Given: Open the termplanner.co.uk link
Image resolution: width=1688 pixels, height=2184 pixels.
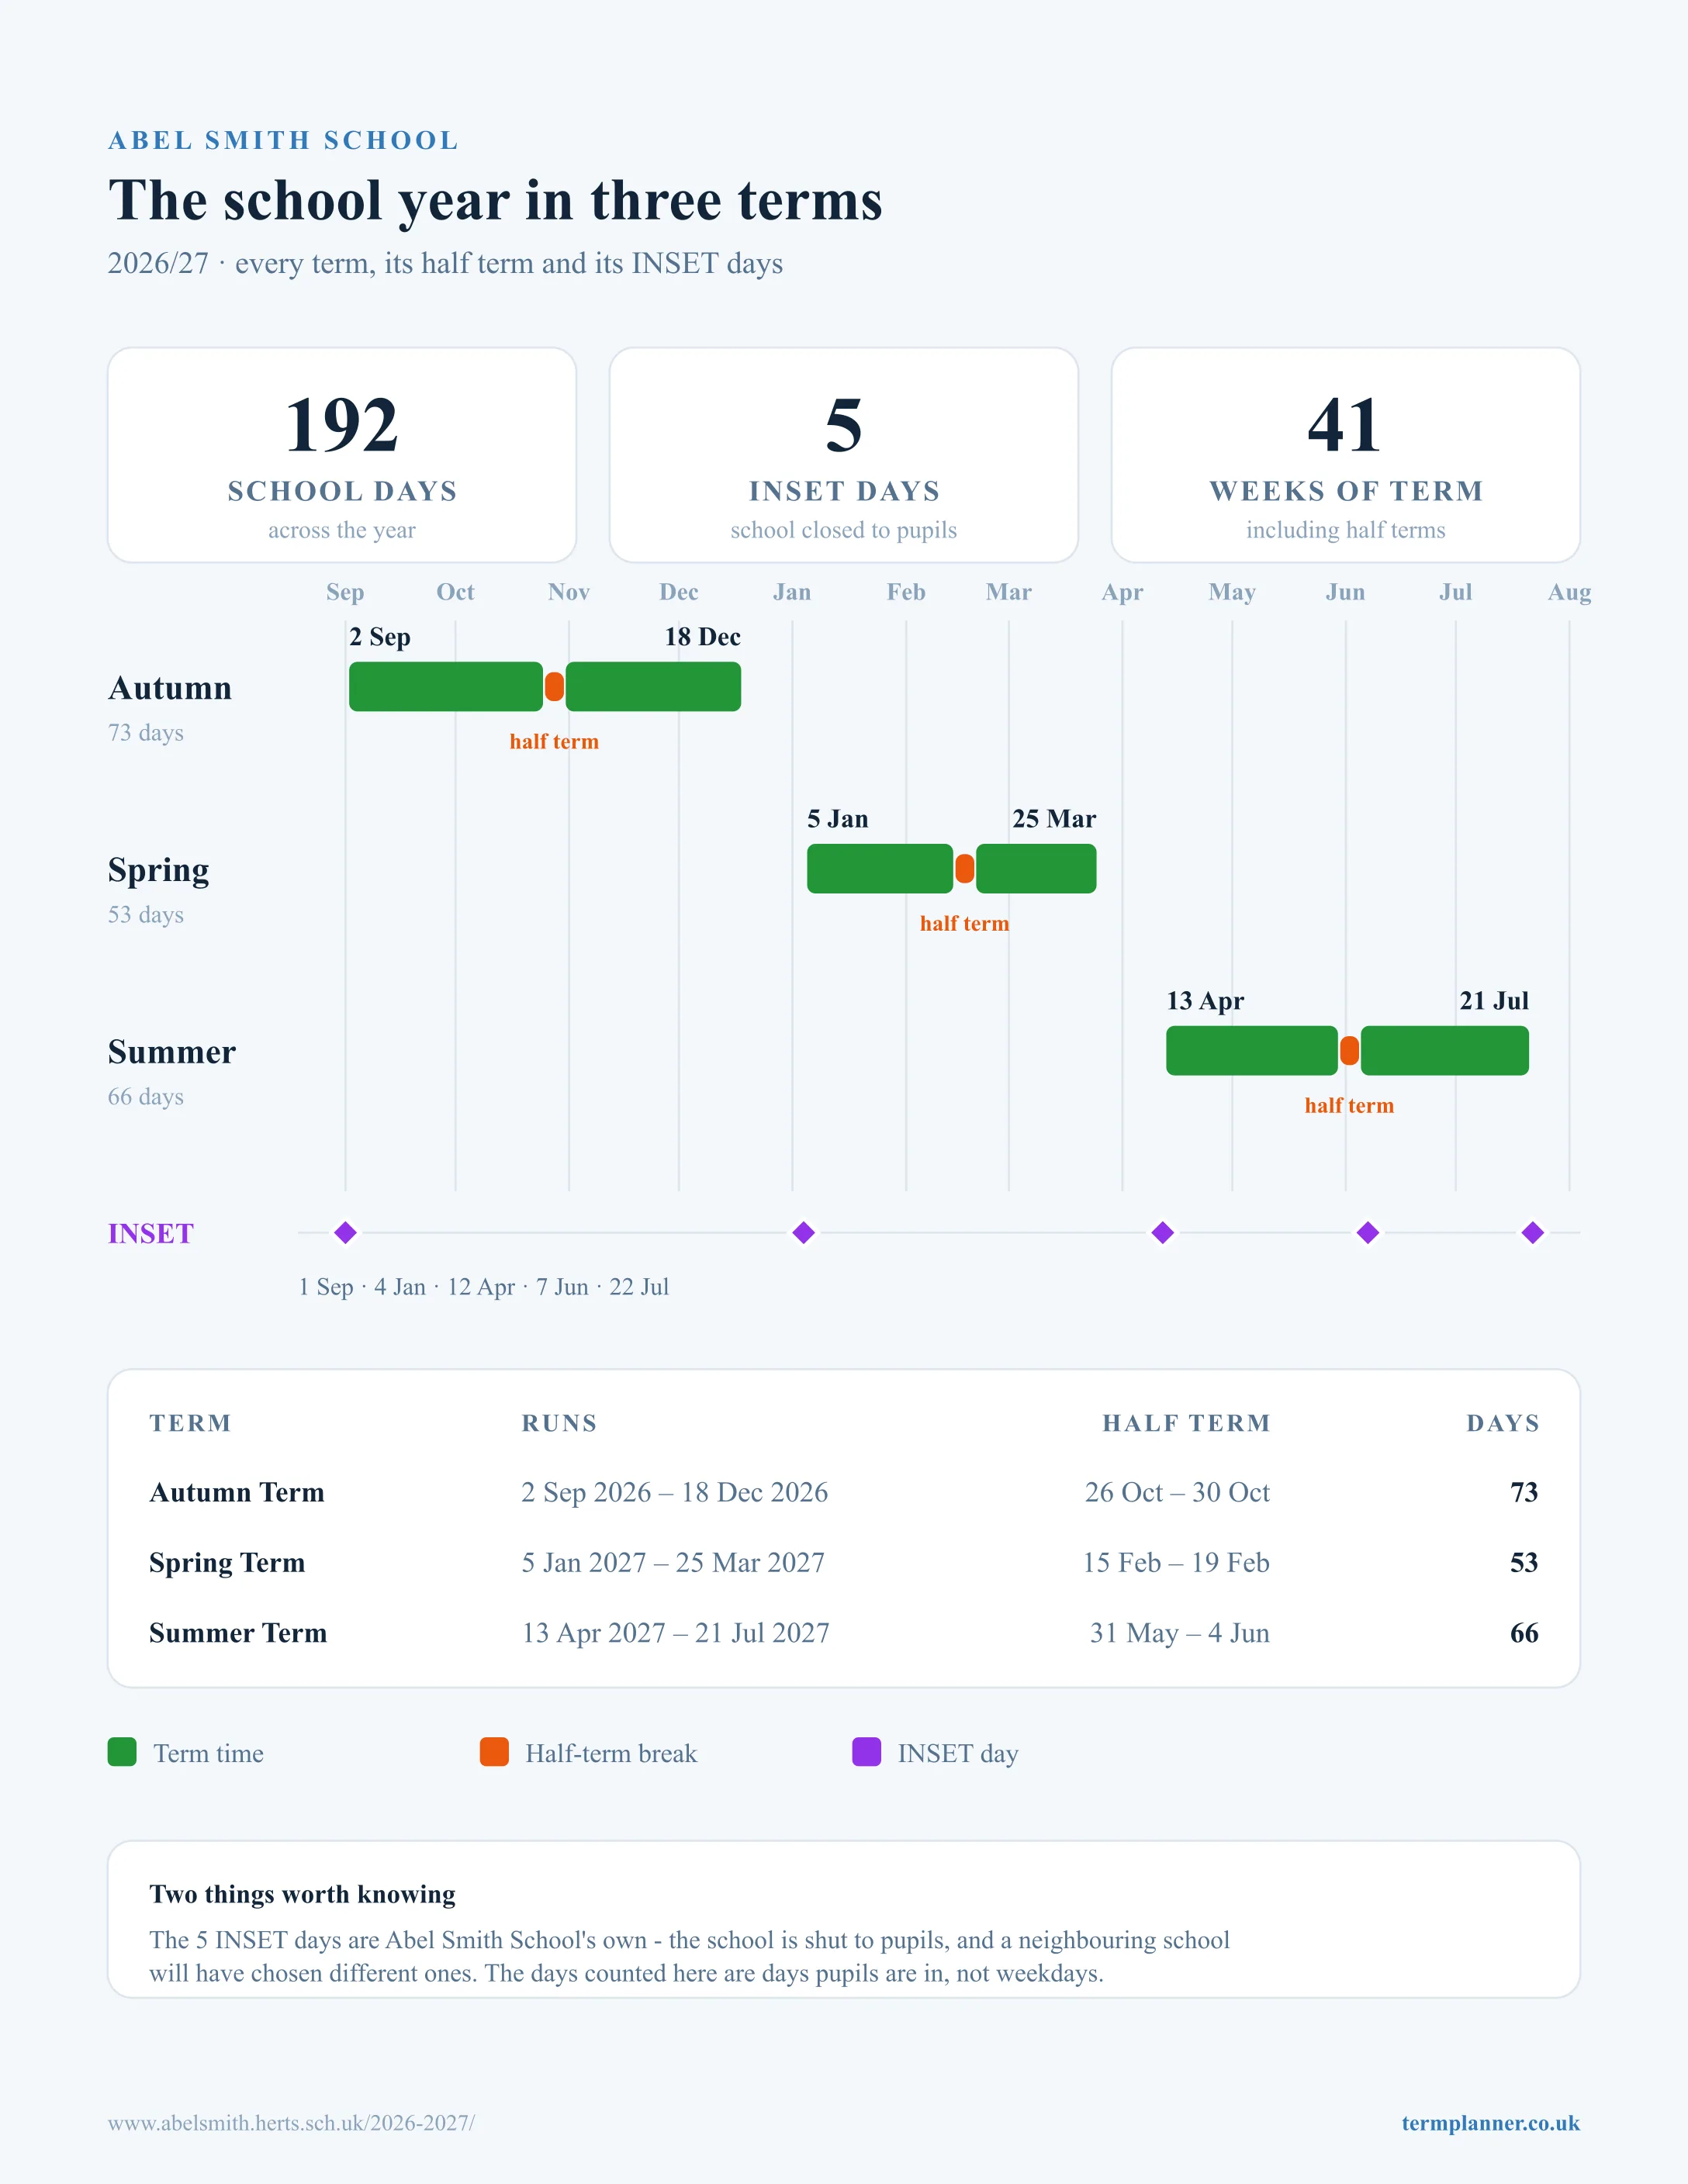Looking at the screenshot, I should 1490,2123.
